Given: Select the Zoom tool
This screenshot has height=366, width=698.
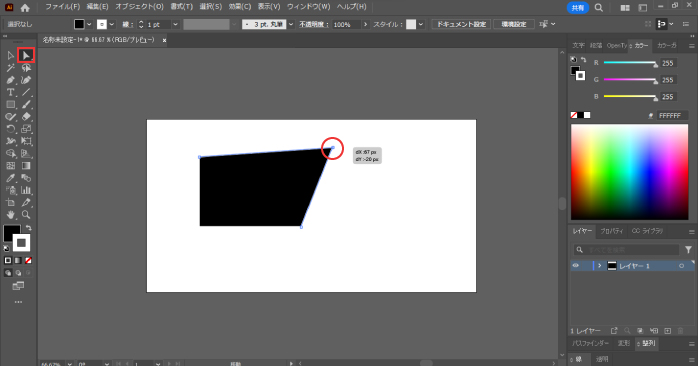Looking at the screenshot, I should pyautogui.click(x=26, y=215).
